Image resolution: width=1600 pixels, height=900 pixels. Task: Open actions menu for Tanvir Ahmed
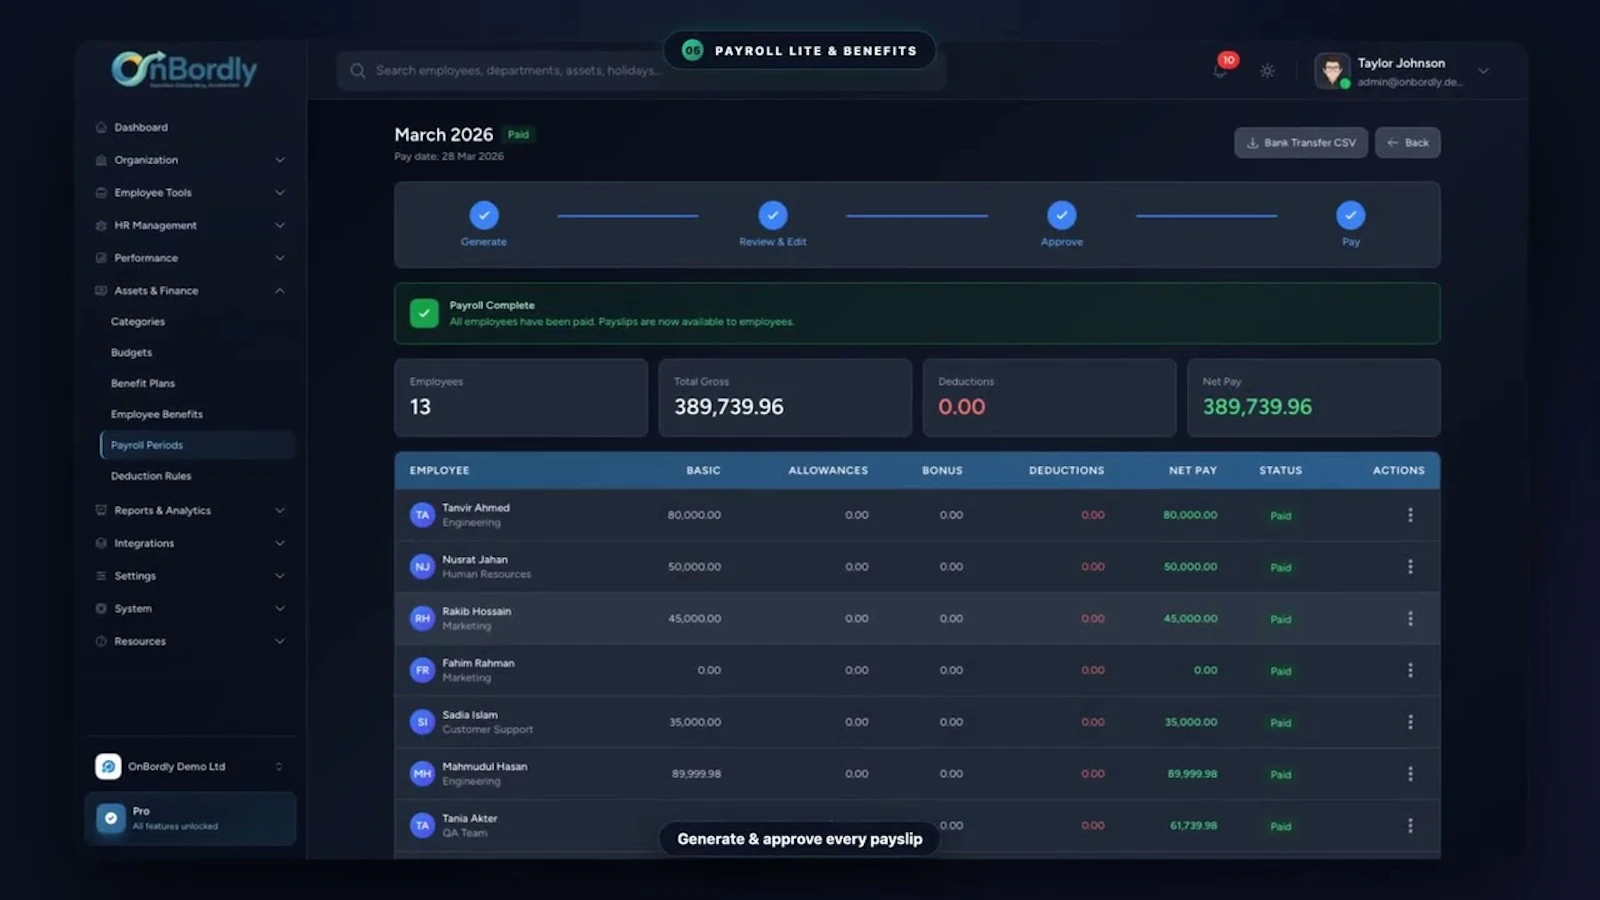tap(1410, 515)
